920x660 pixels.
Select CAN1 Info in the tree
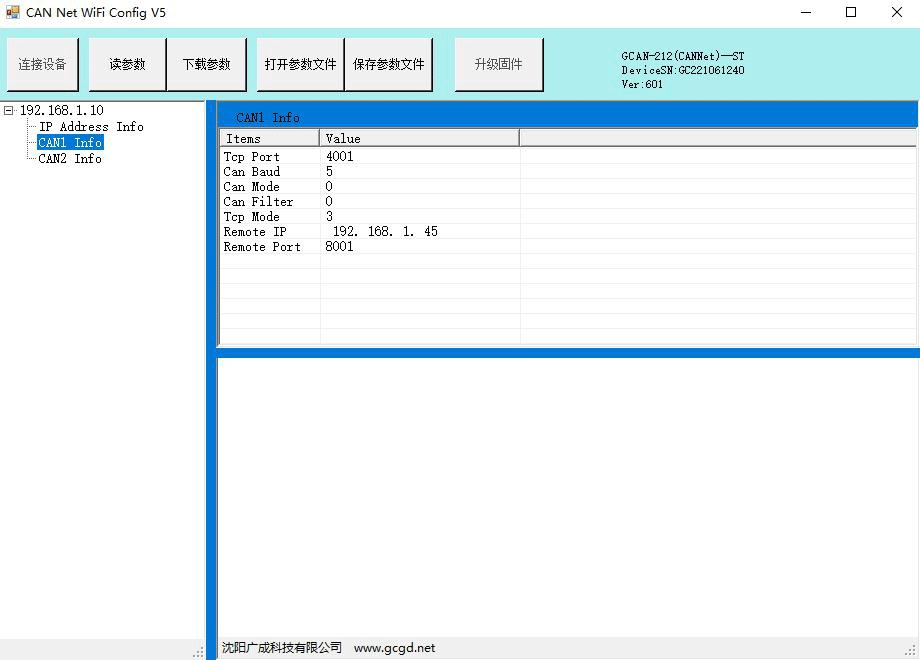pyautogui.click(x=70, y=143)
